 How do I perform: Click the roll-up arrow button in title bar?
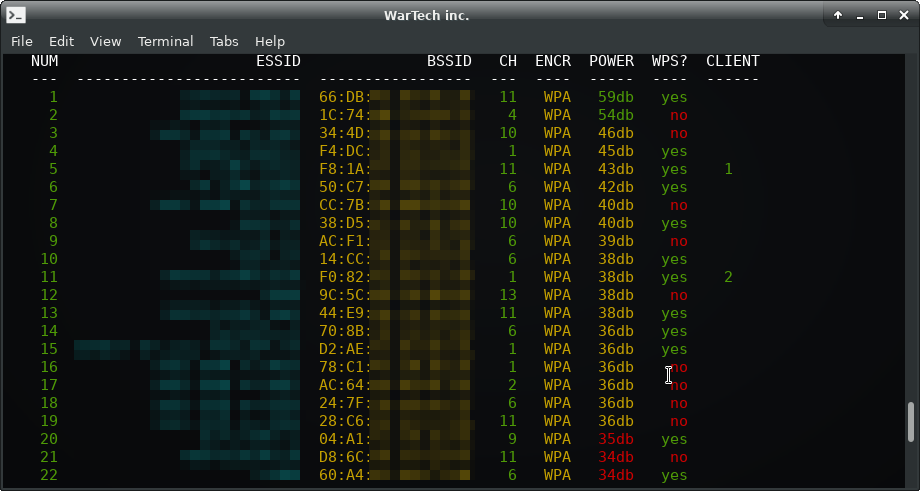[x=837, y=15]
